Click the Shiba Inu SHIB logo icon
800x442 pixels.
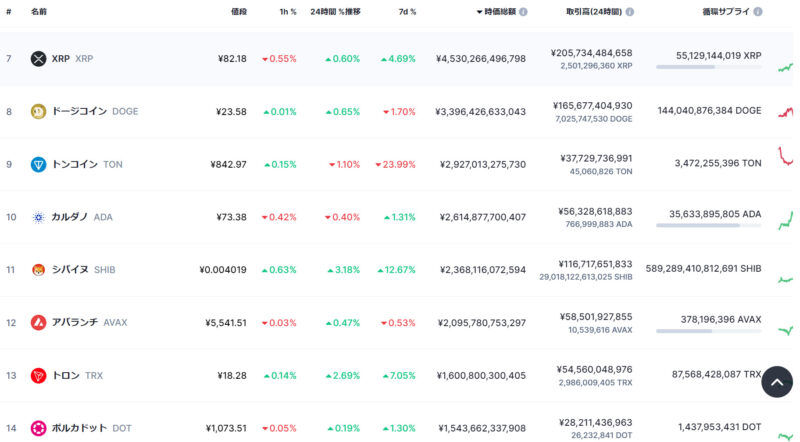coord(38,270)
